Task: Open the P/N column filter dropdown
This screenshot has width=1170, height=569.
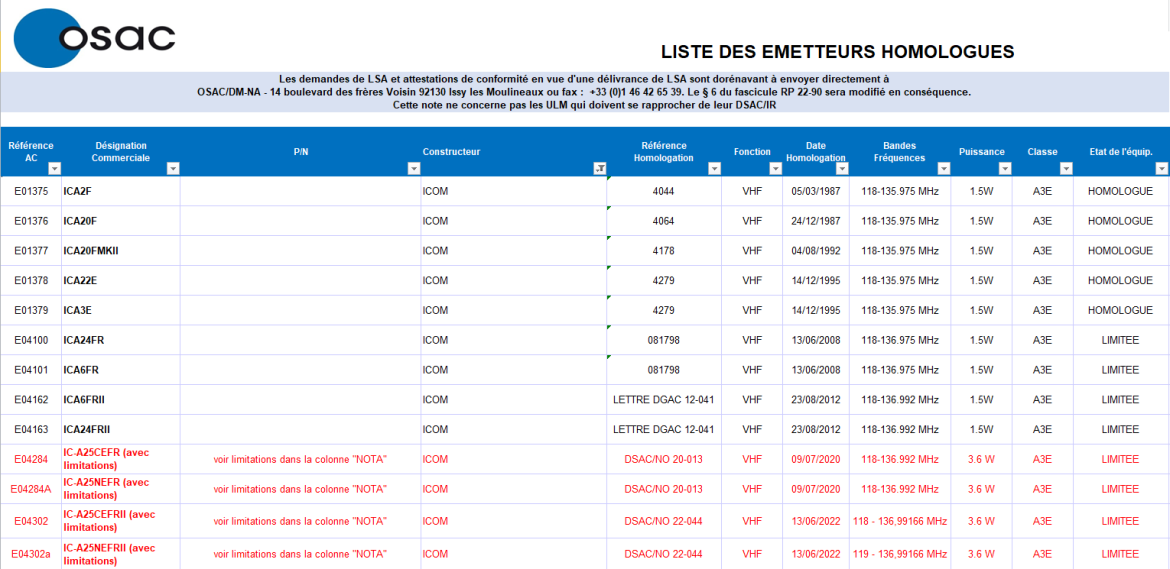Action: coord(414,169)
